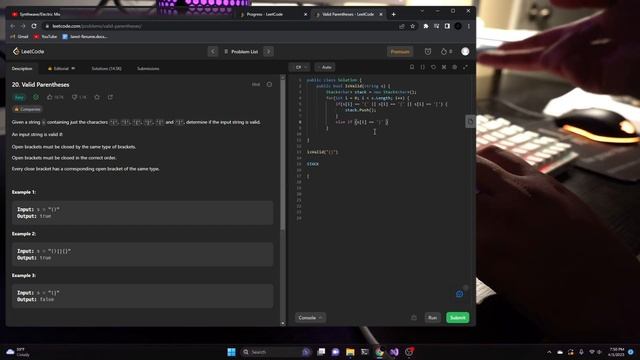Open a new Chrome tab
Viewport: 640px width, 360px height.
pos(393,14)
